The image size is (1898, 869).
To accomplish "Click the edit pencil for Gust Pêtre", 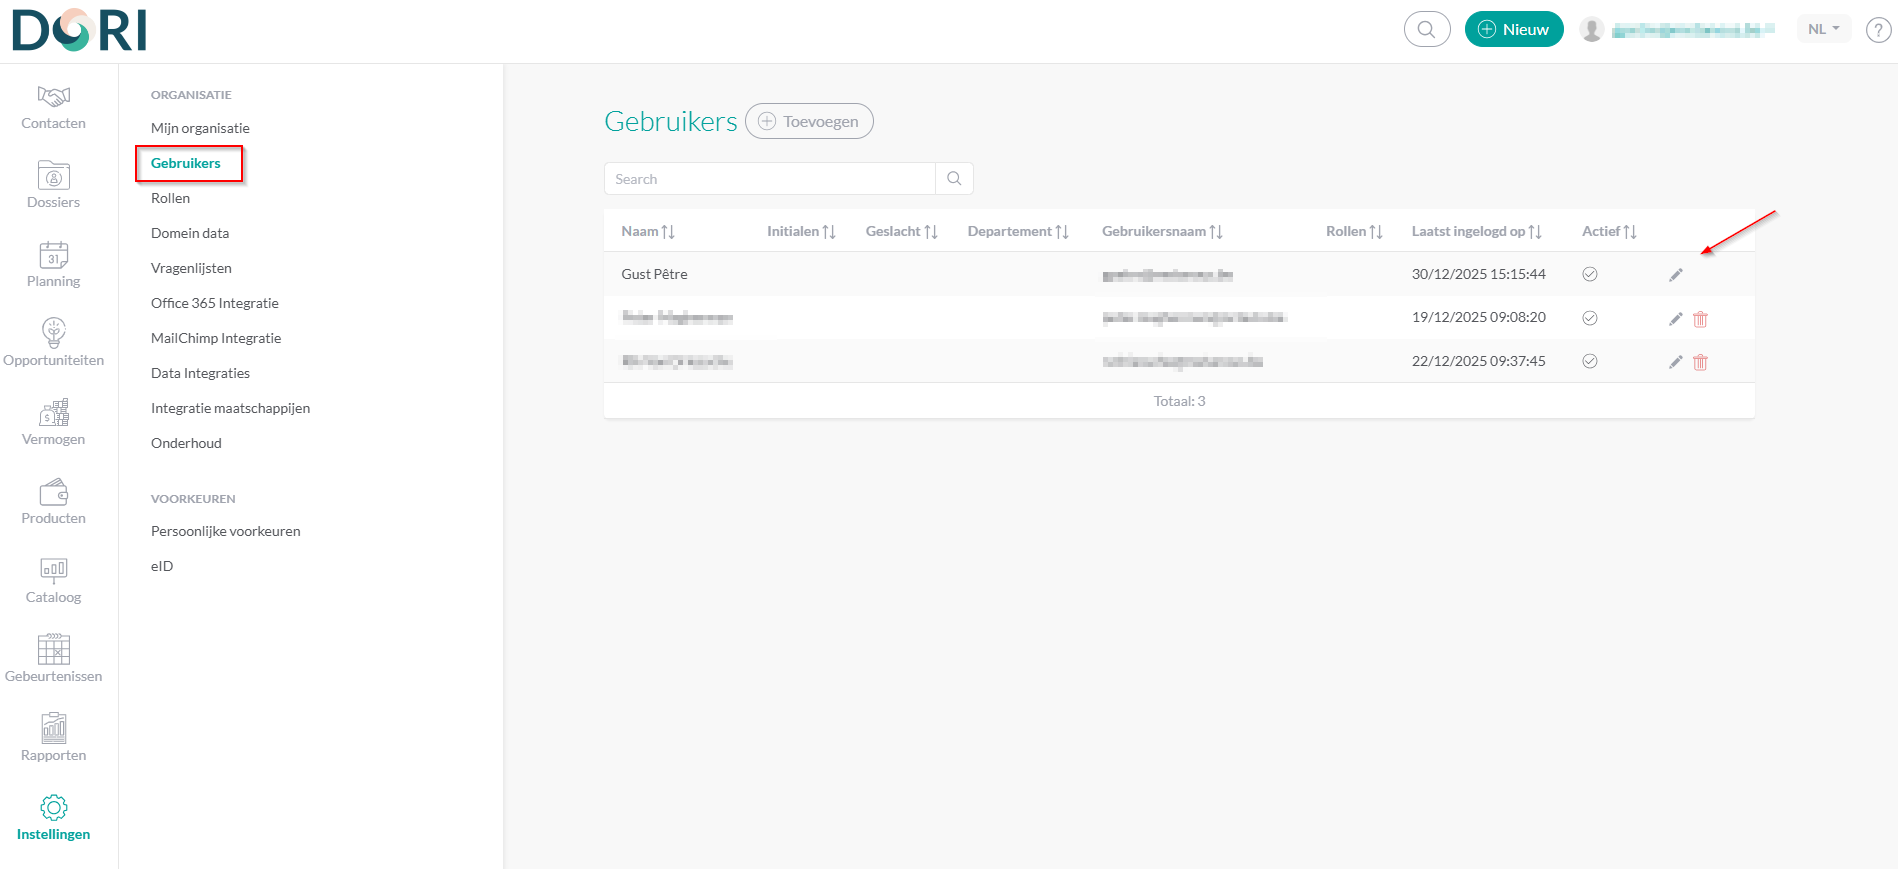I will coord(1676,275).
